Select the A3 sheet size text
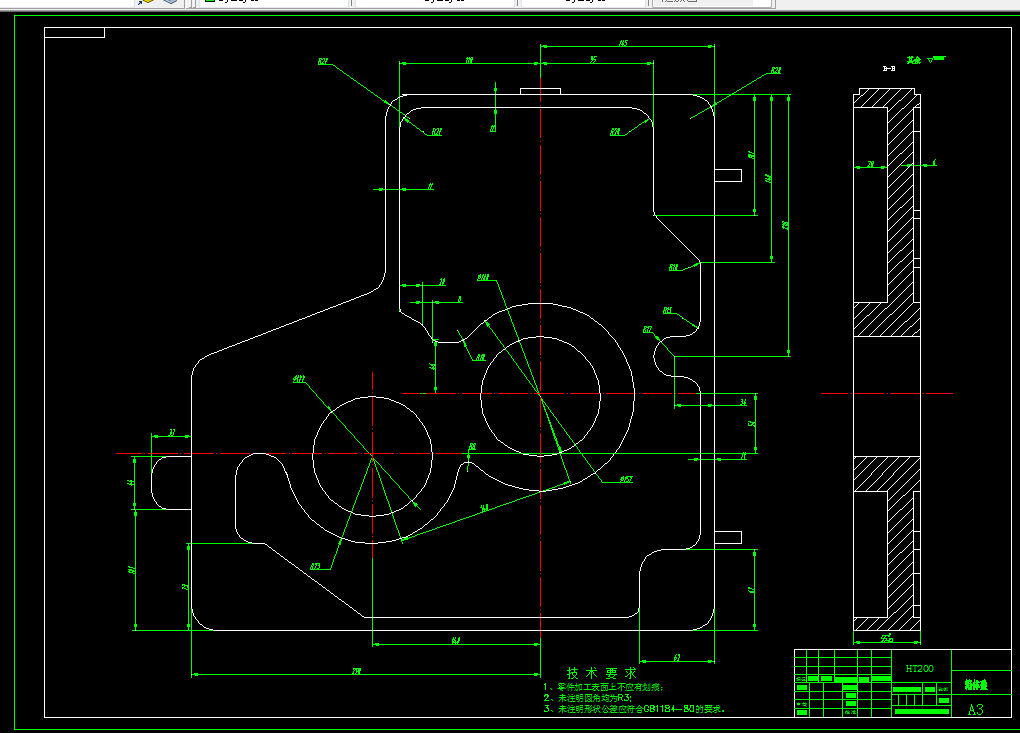This screenshot has width=1020, height=733. (976, 710)
